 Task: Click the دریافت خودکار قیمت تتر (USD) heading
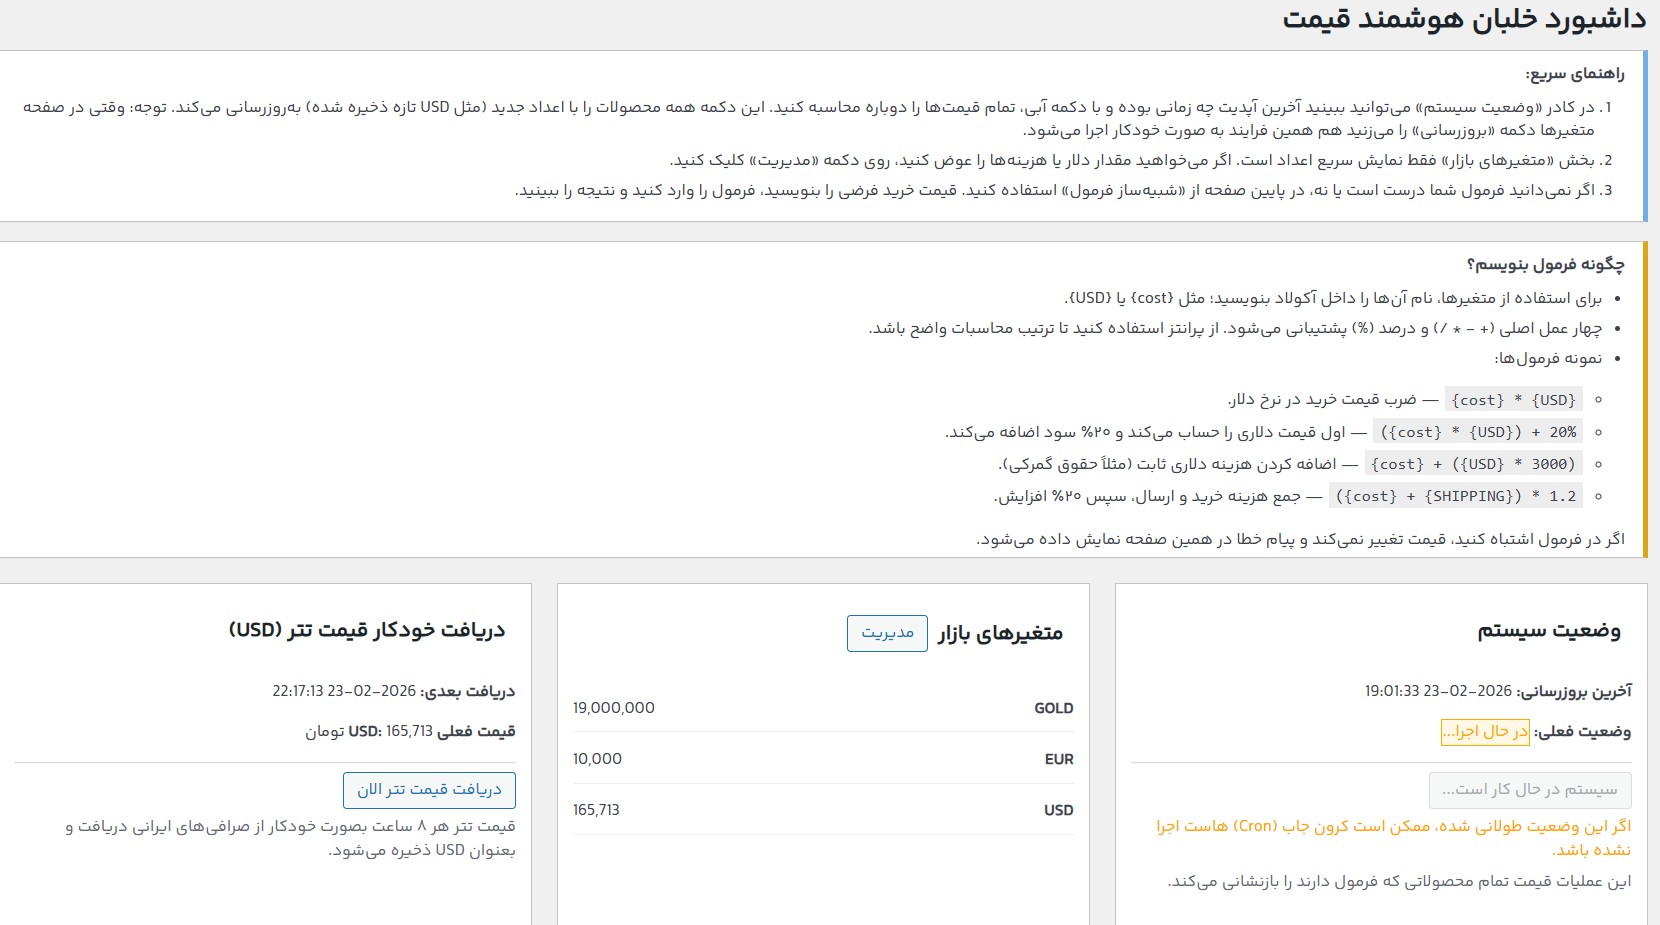367,630
